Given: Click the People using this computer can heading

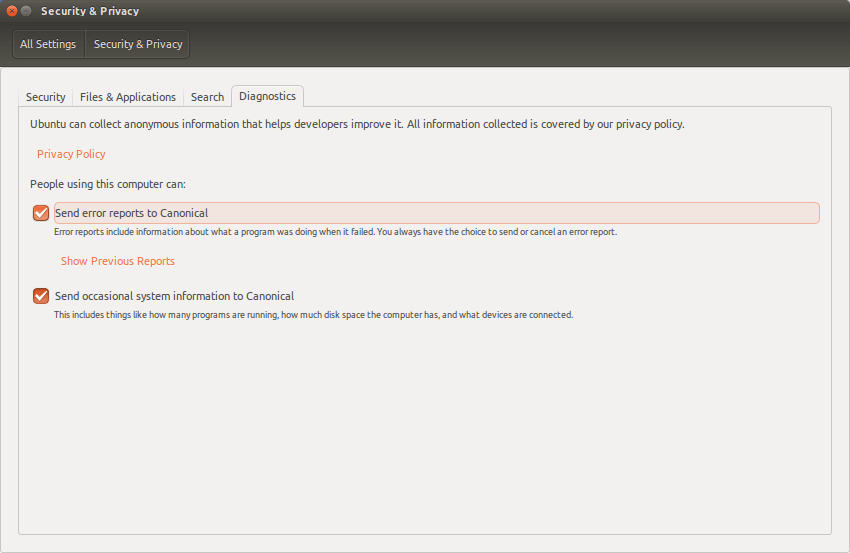Looking at the screenshot, I should [x=108, y=184].
